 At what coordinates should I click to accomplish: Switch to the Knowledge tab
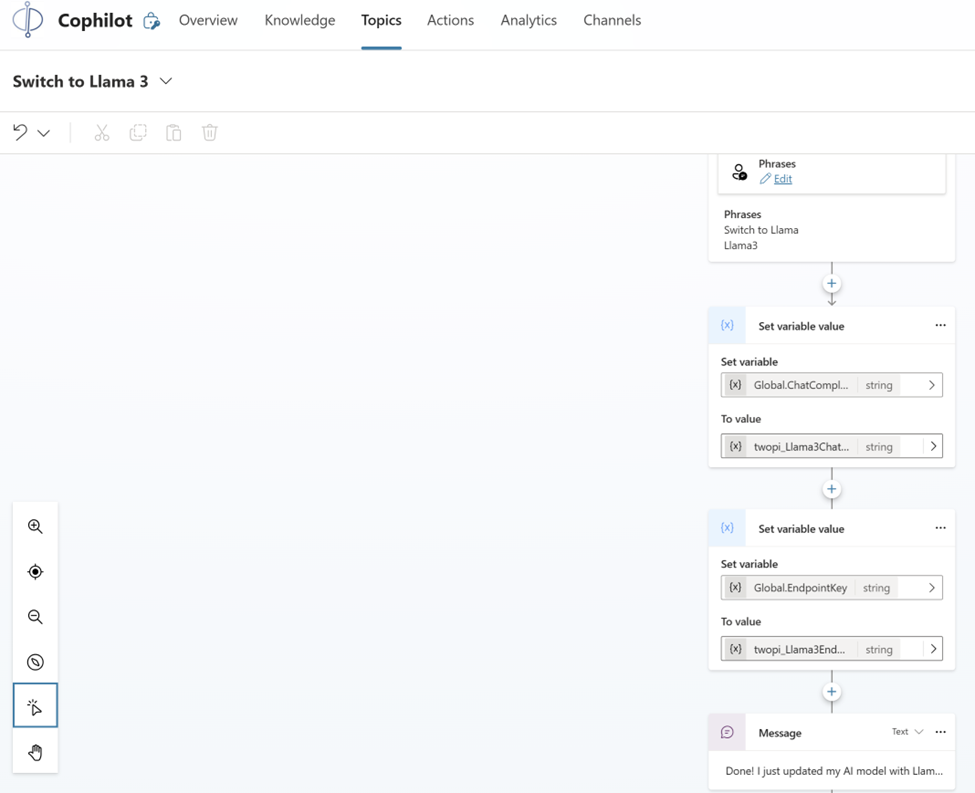point(300,20)
